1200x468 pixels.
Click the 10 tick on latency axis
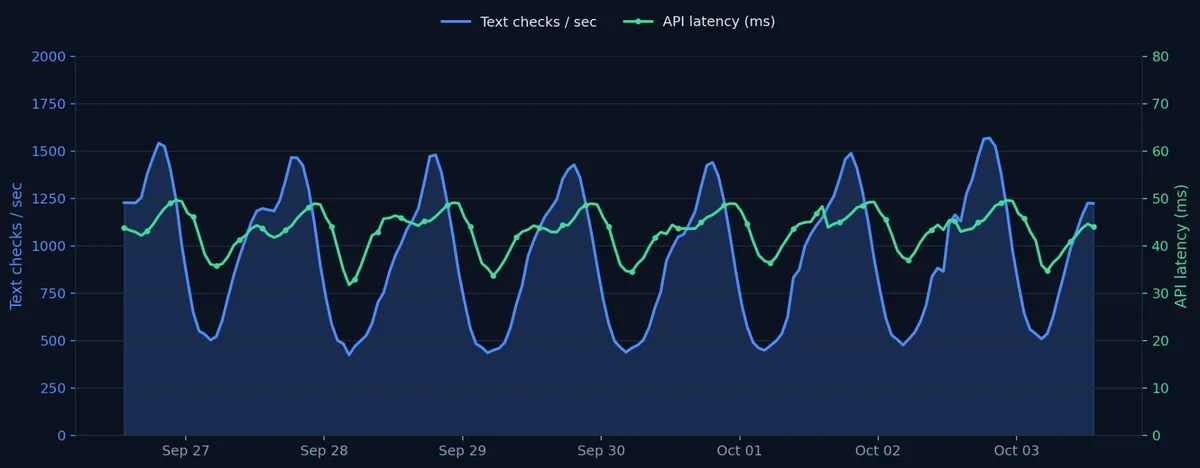(x=1160, y=388)
